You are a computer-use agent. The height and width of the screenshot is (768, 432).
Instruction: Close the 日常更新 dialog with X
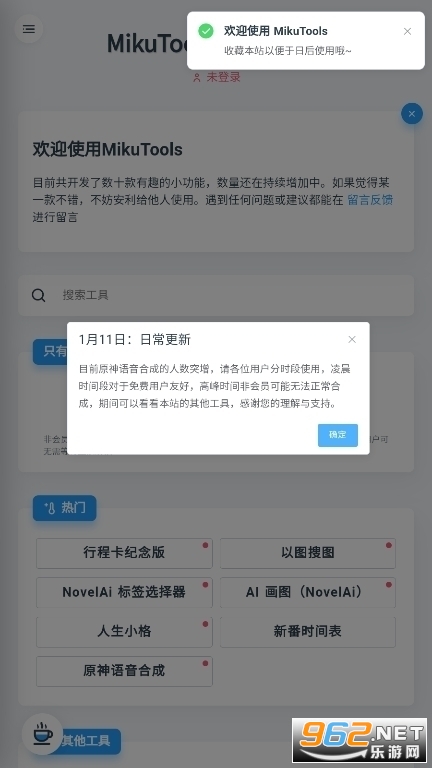click(x=352, y=339)
